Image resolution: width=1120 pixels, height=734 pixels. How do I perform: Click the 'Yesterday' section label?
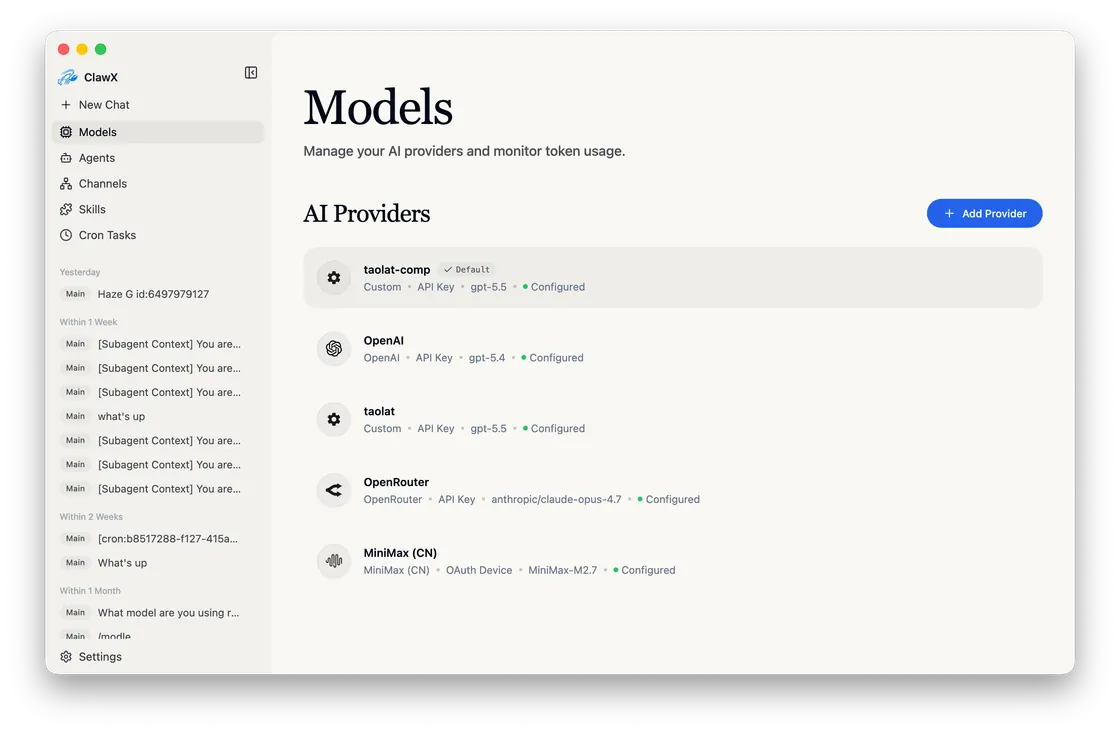(80, 272)
